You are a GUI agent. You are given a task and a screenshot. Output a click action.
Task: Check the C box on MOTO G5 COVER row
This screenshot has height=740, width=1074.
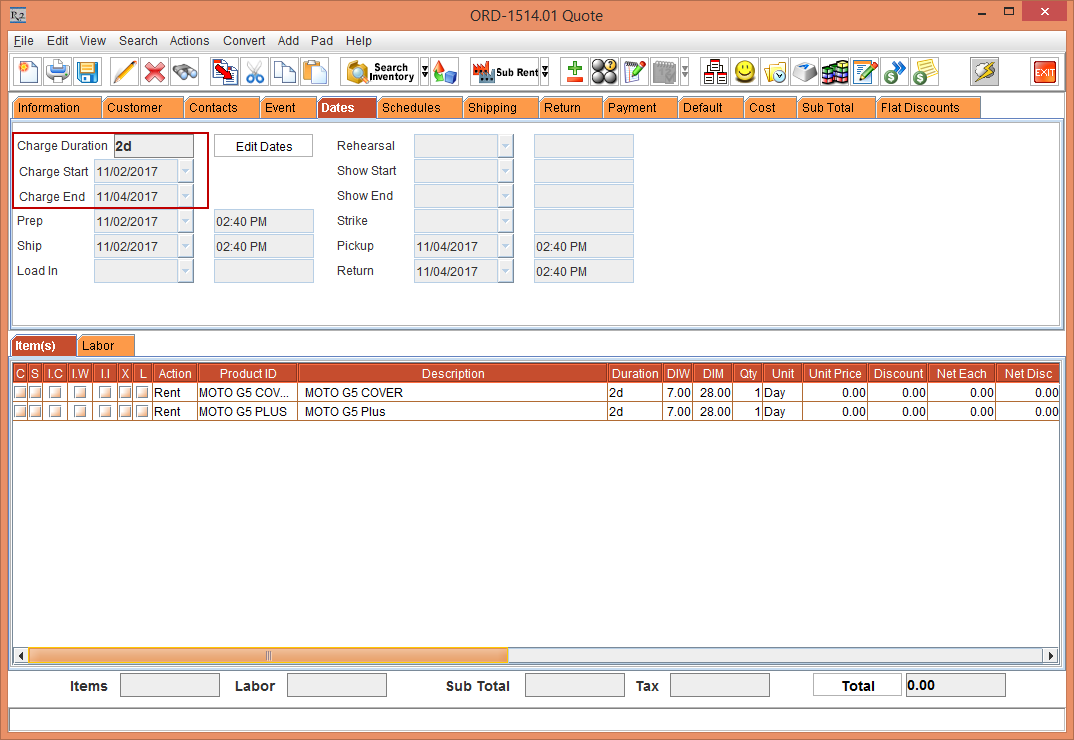(21, 392)
